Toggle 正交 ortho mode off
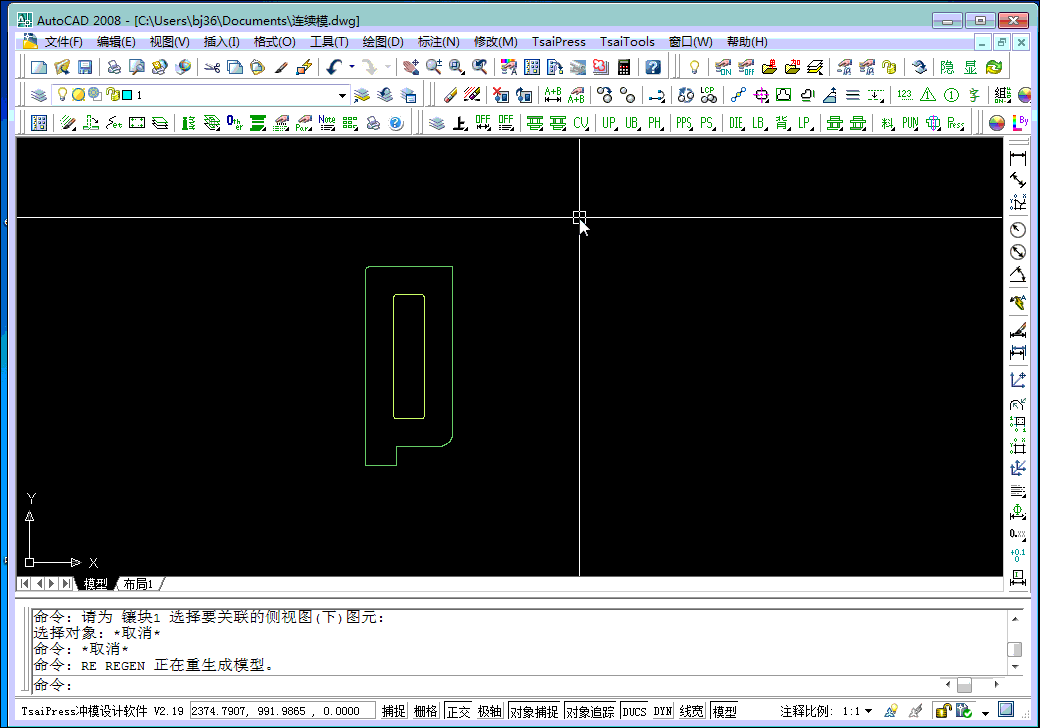This screenshot has width=1040, height=728. [x=458, y=711]
